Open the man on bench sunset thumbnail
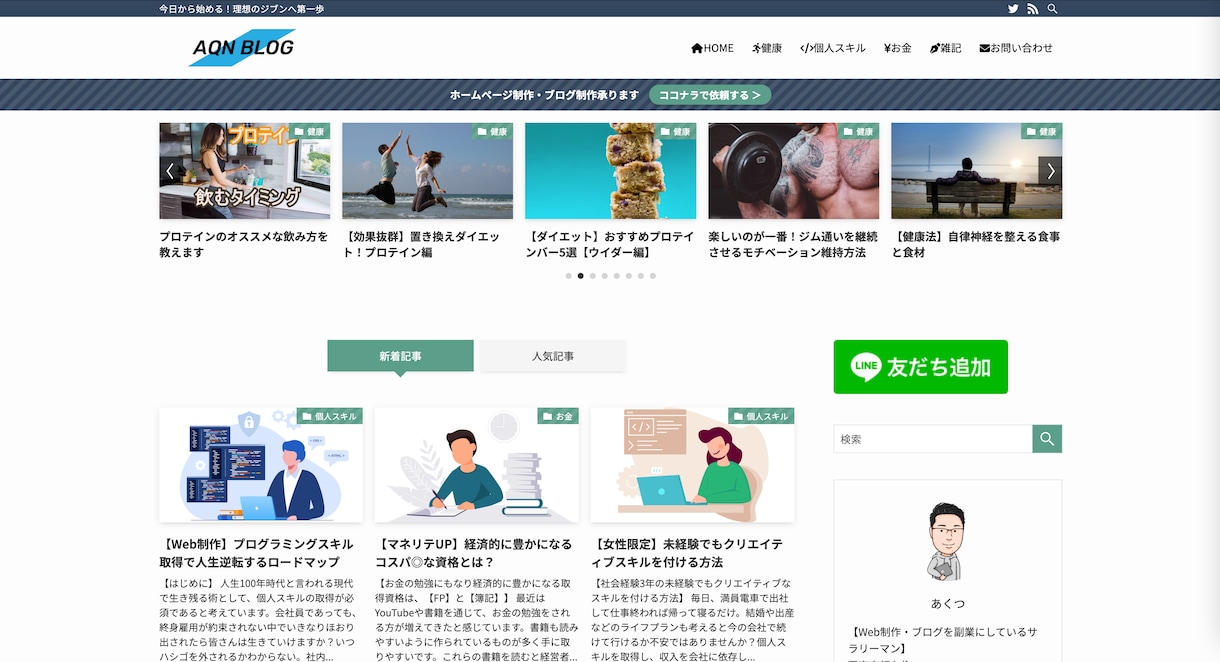 [x=976, y=171]
